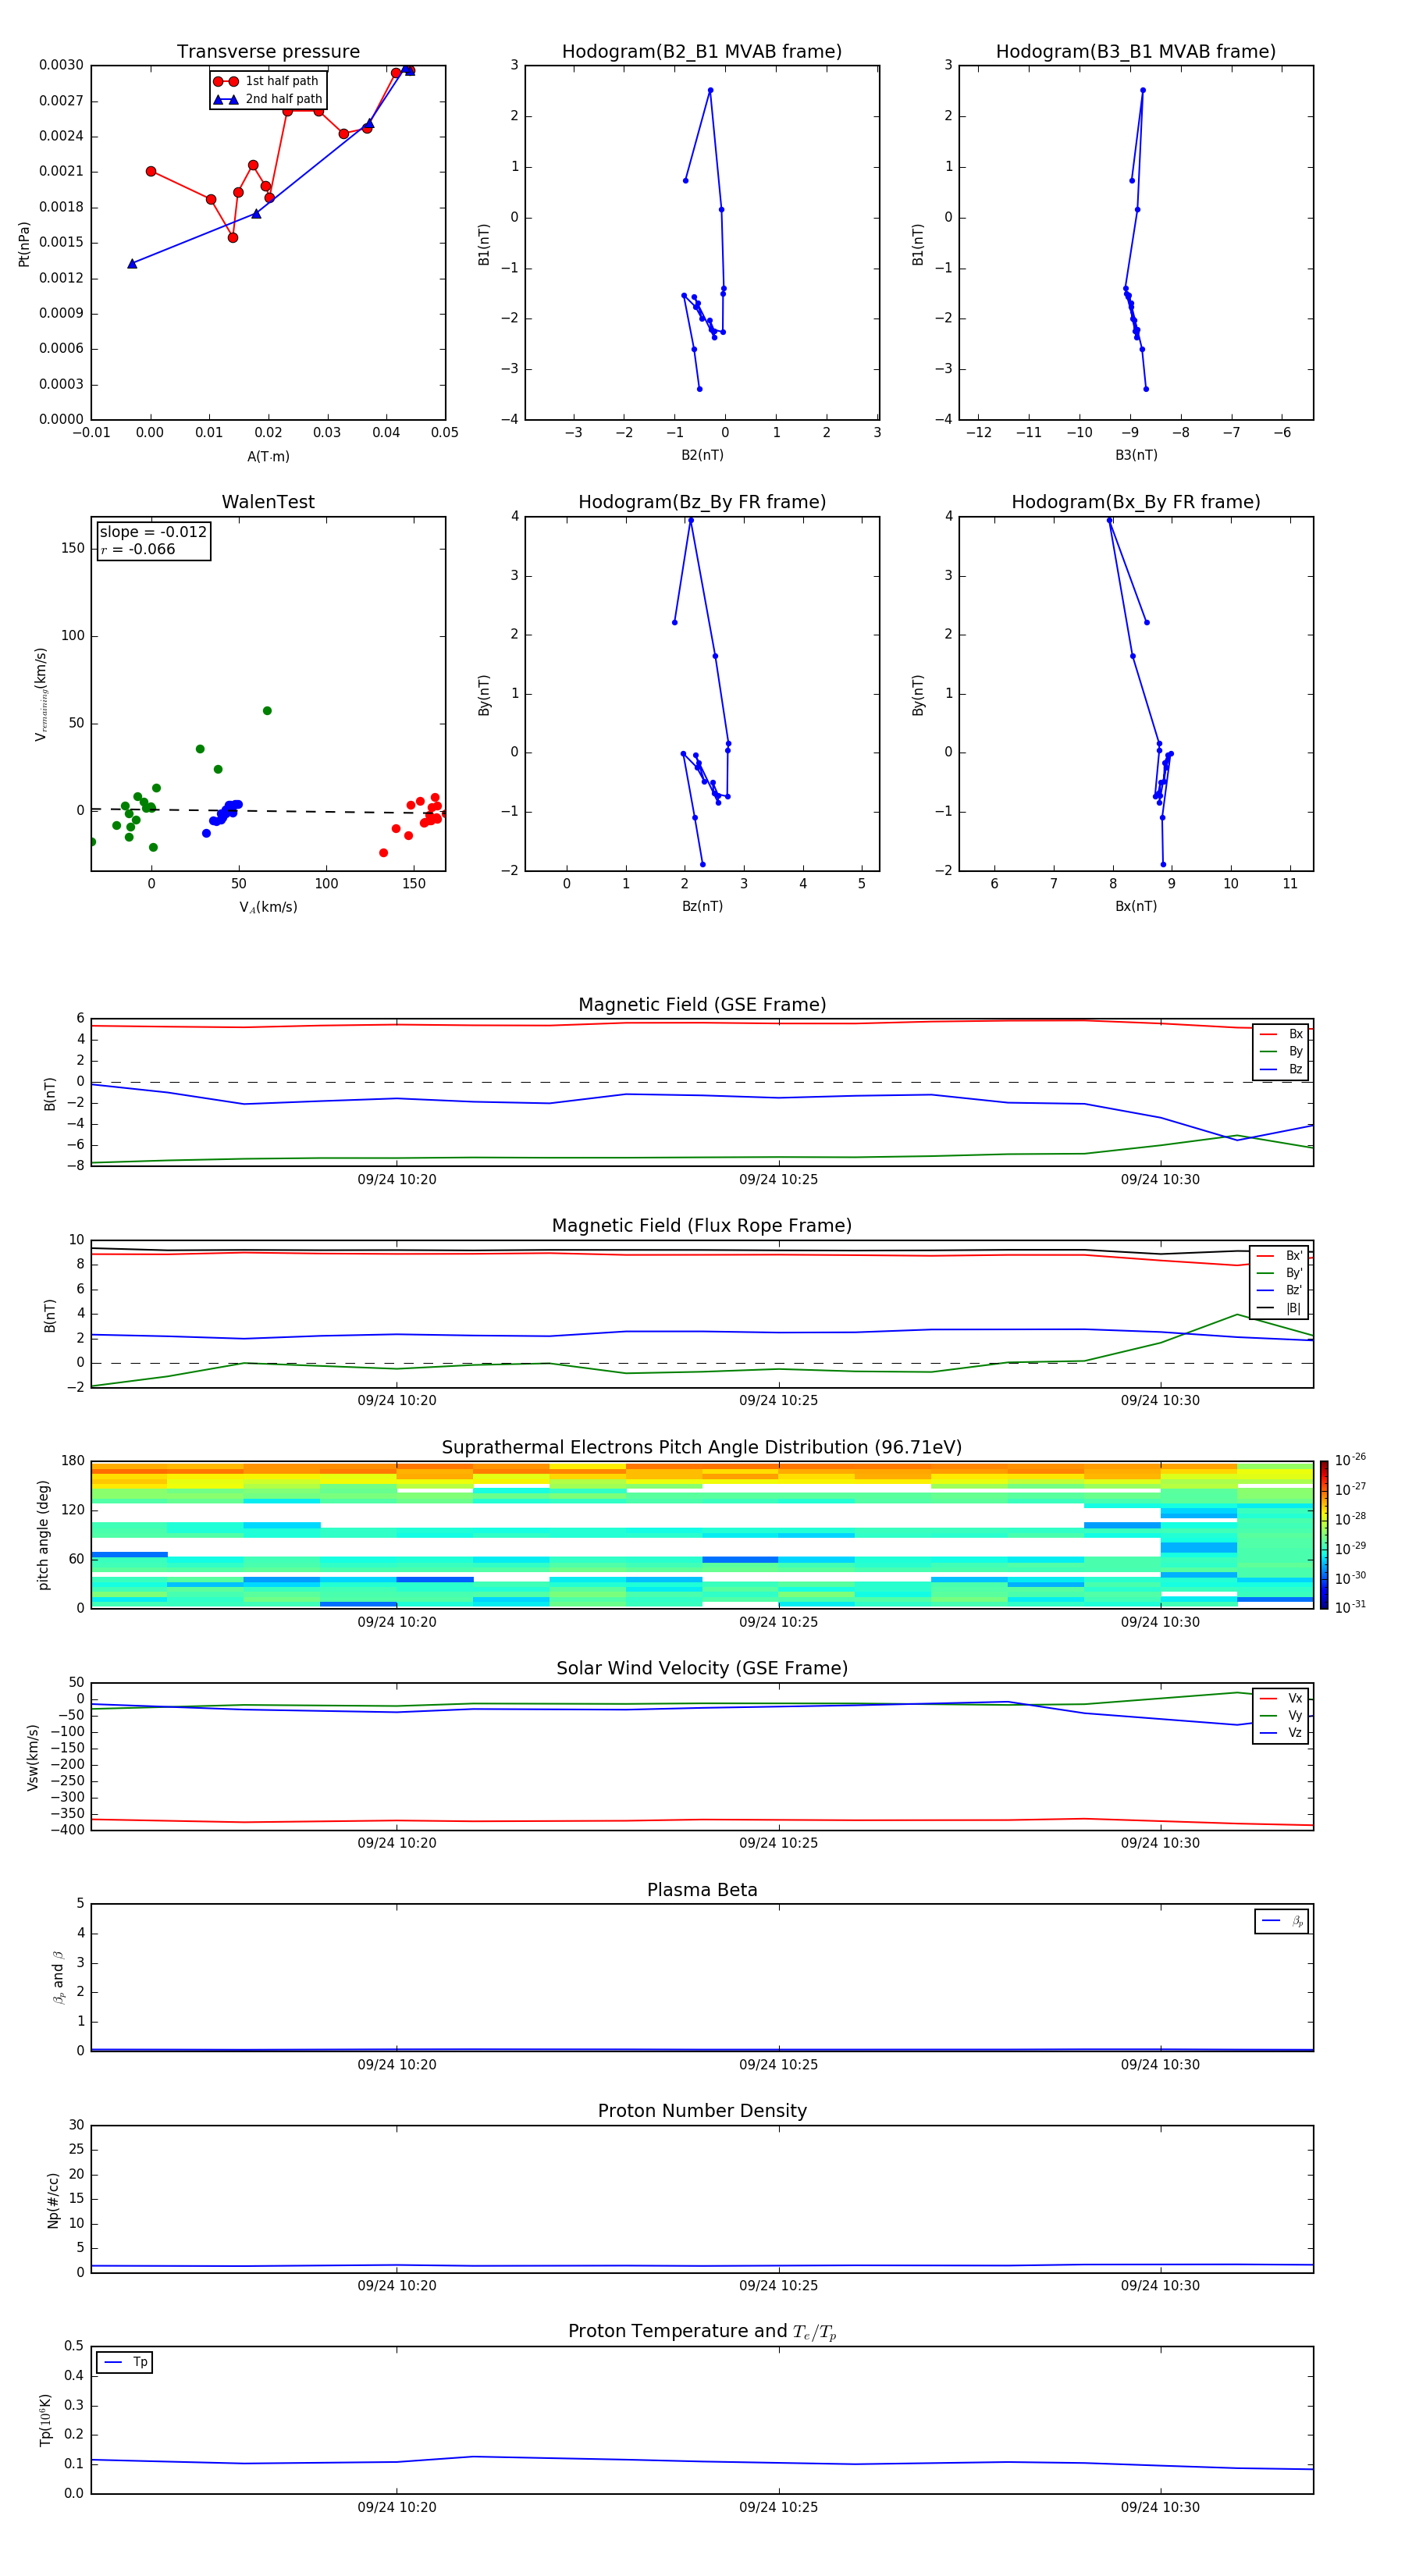
Task: Click the Hodogram(Bx_By FR frame) title
Action: point(1136,502)
